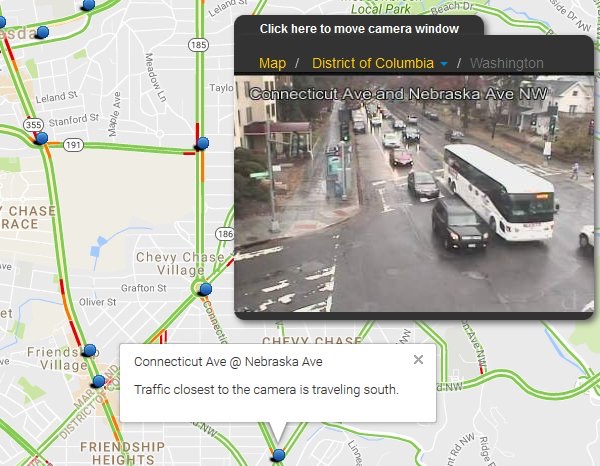600x466 pixels.
Task: Click the camera marker beside Friendship Village label
Action: (90, 350)
